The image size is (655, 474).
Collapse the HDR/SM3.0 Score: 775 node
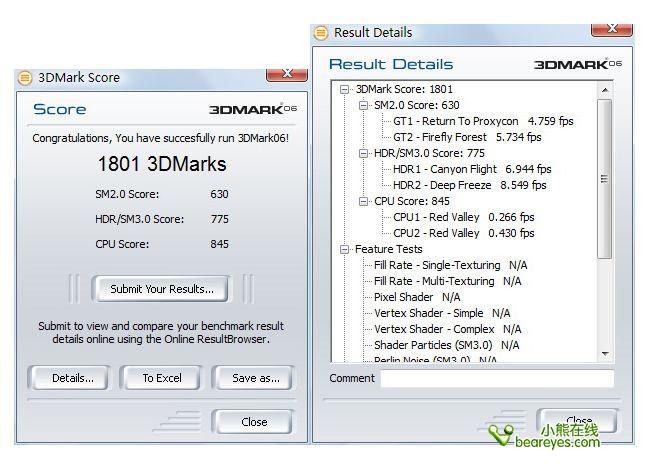click(364, 153)
